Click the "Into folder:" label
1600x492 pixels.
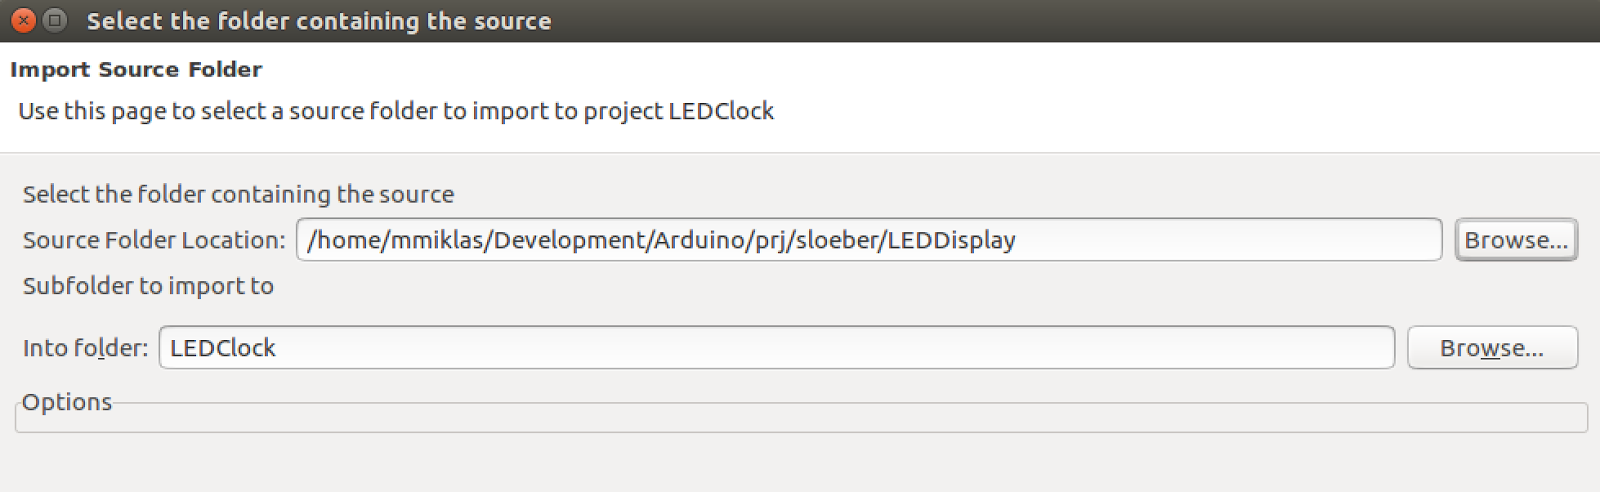coord(85,348)
